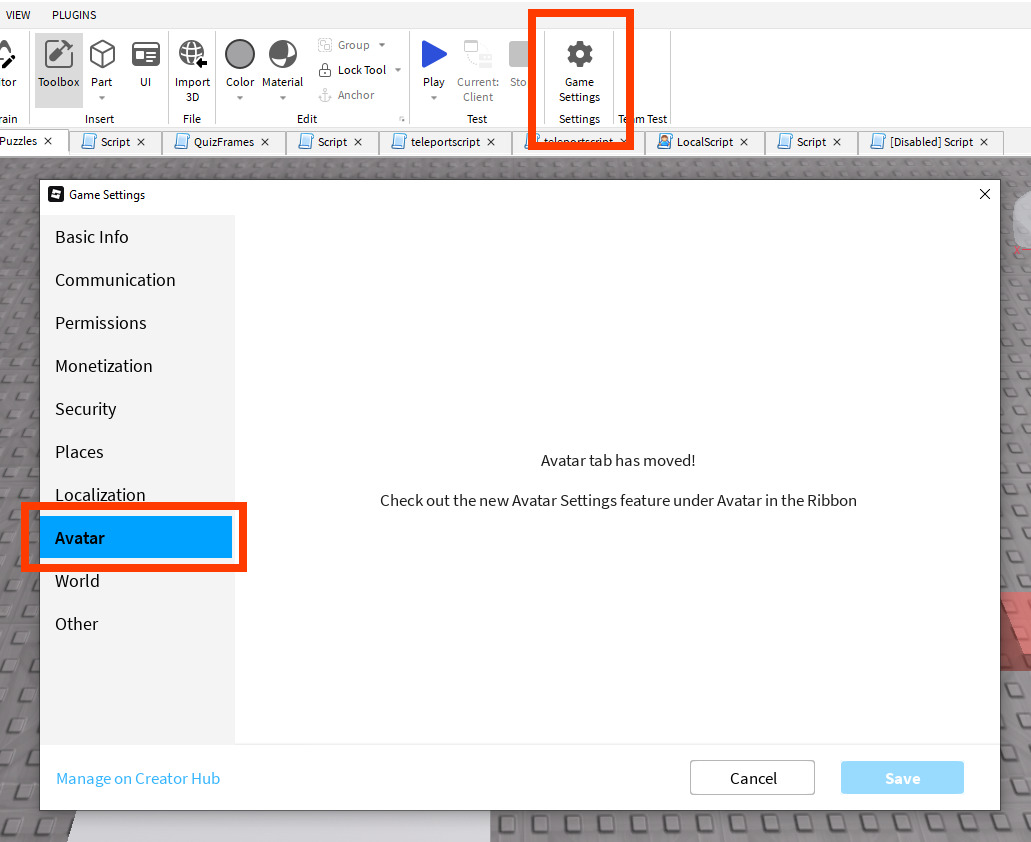This screenshot has width=1031, height=842.
Task: Click the Save button
Action: click(x=902, y=778)
